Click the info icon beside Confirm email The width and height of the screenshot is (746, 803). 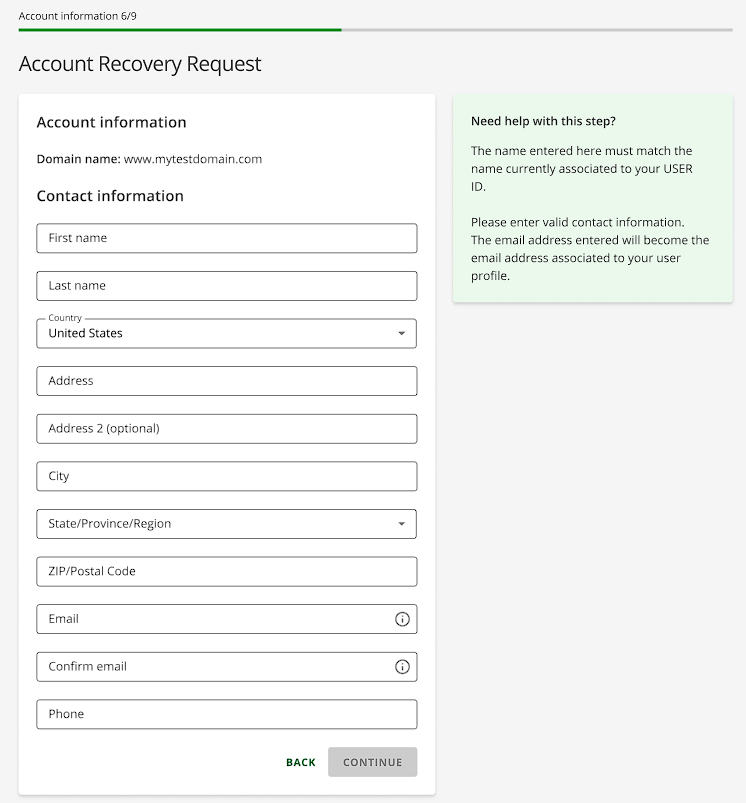coord(402,667)
